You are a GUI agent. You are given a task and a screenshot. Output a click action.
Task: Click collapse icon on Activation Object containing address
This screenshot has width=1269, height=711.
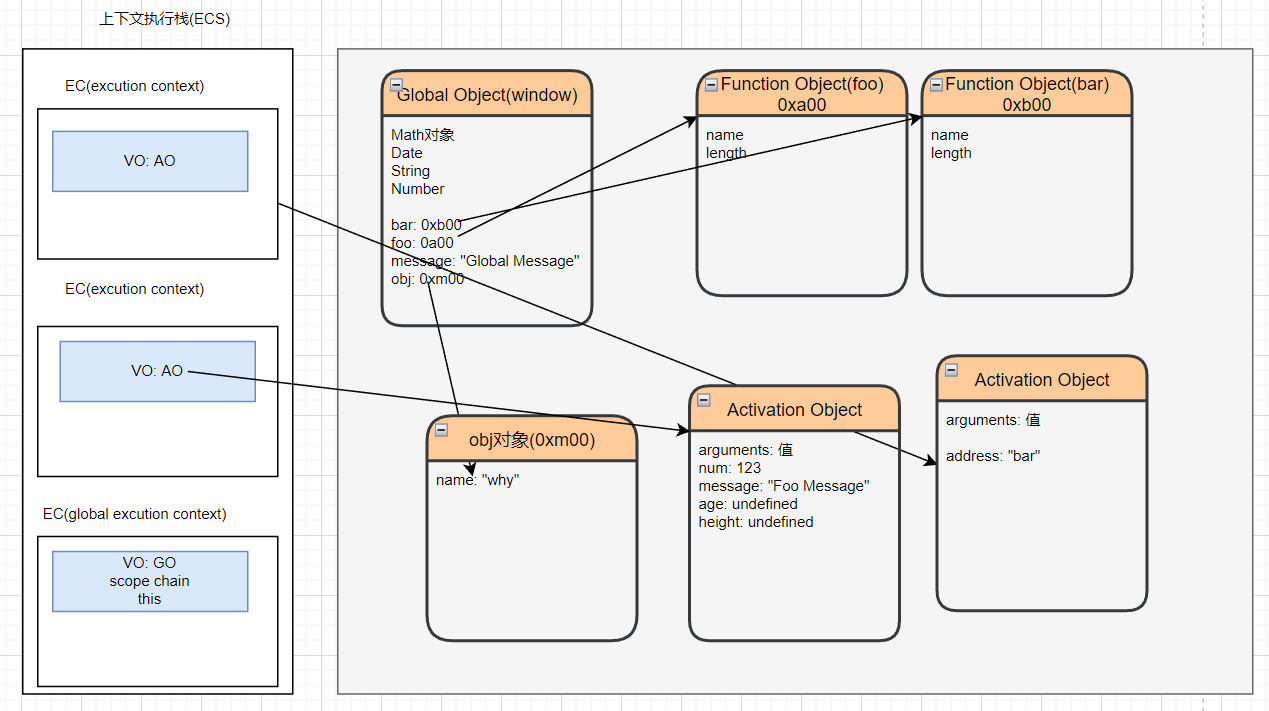coord(951,370)
